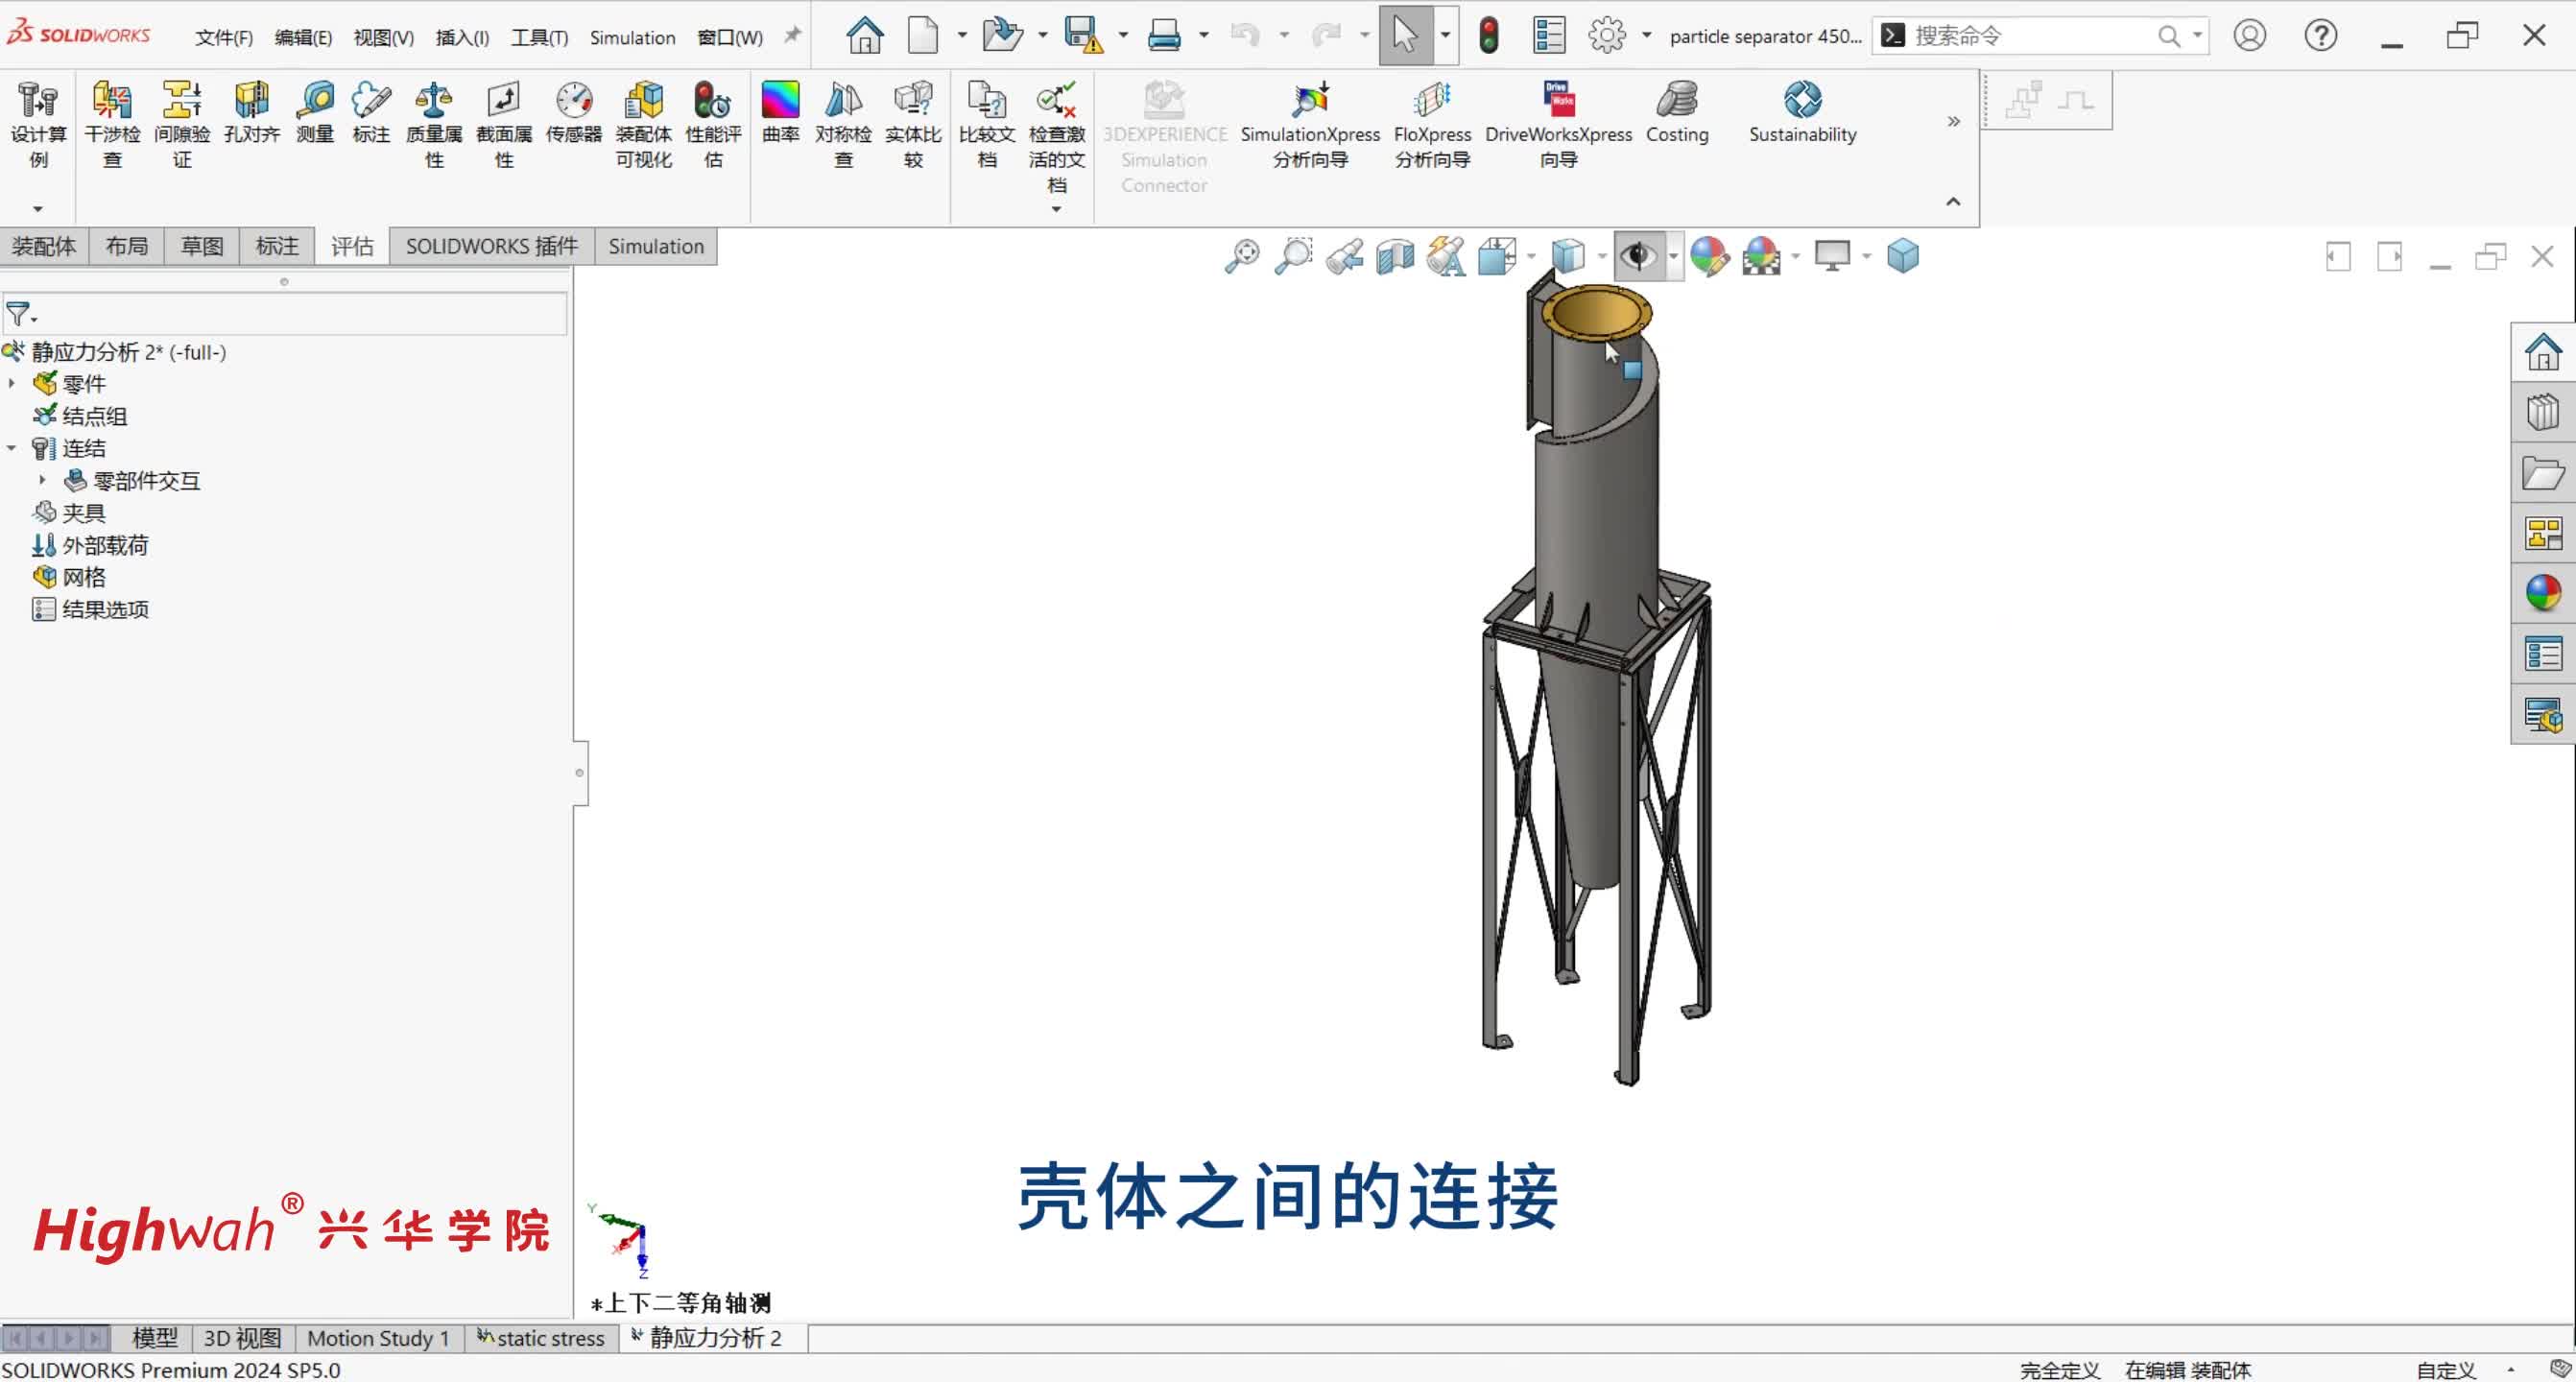Expand the 零件 node in the Simulation tree
Image resolution: width=2576 pixels, height=1382 pixels.
tap(12, 383)
